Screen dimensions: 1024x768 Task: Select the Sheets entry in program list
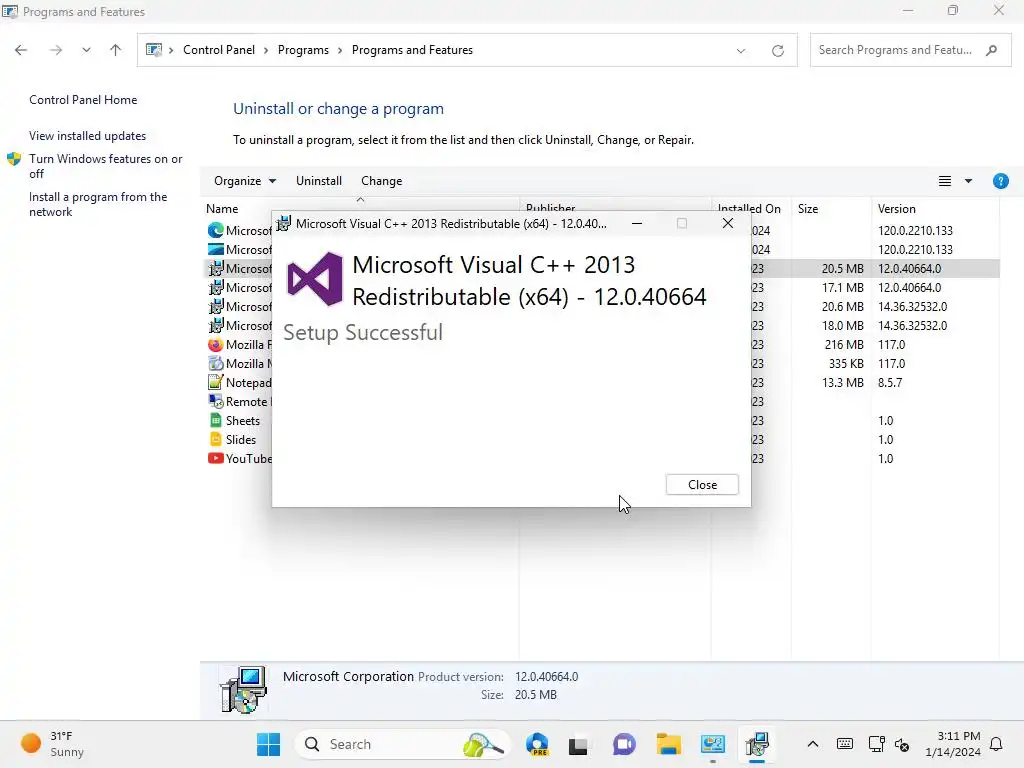coord(242,421)
